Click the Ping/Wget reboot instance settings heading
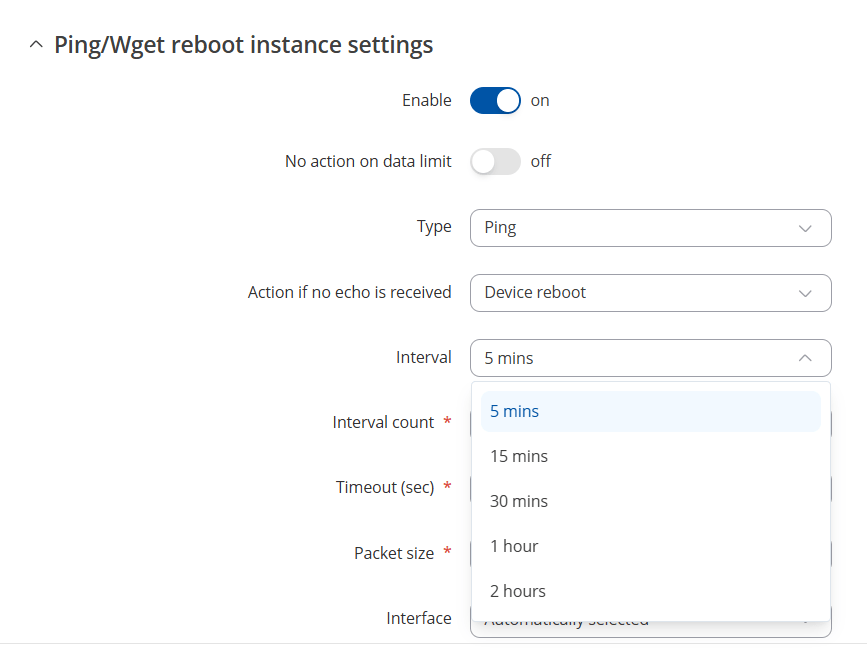Image resolution: width=867 pixels, height=659 pixels. 243,45
